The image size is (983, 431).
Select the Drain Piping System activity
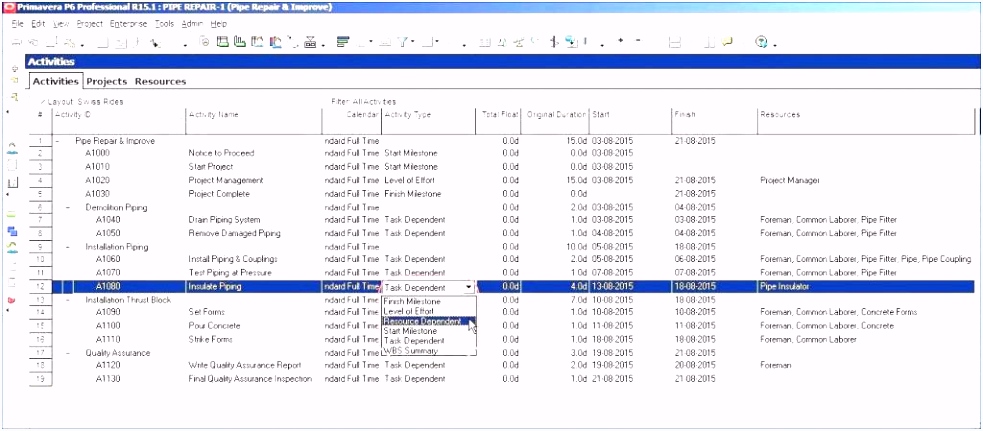click(x=224, y=220)
